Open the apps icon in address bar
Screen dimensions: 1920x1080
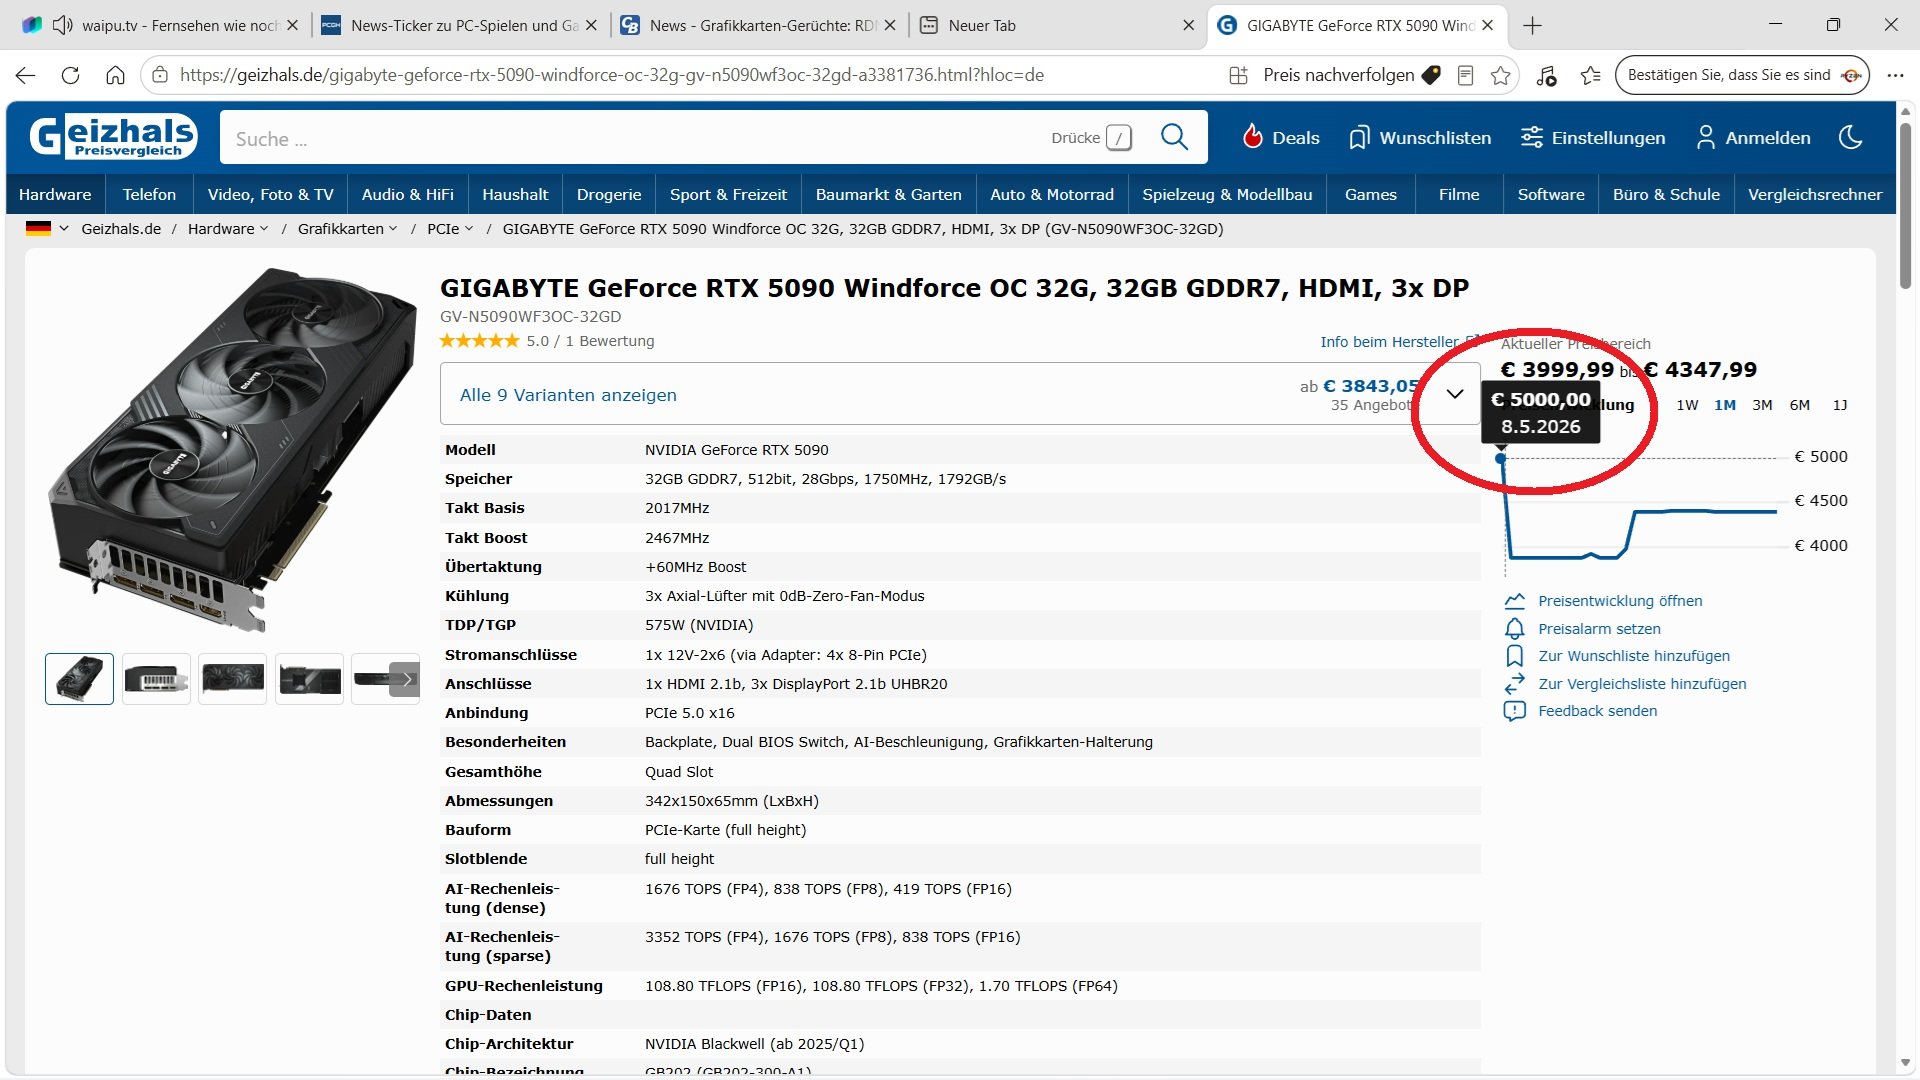pyautogui.click(x=1238, y=75)
